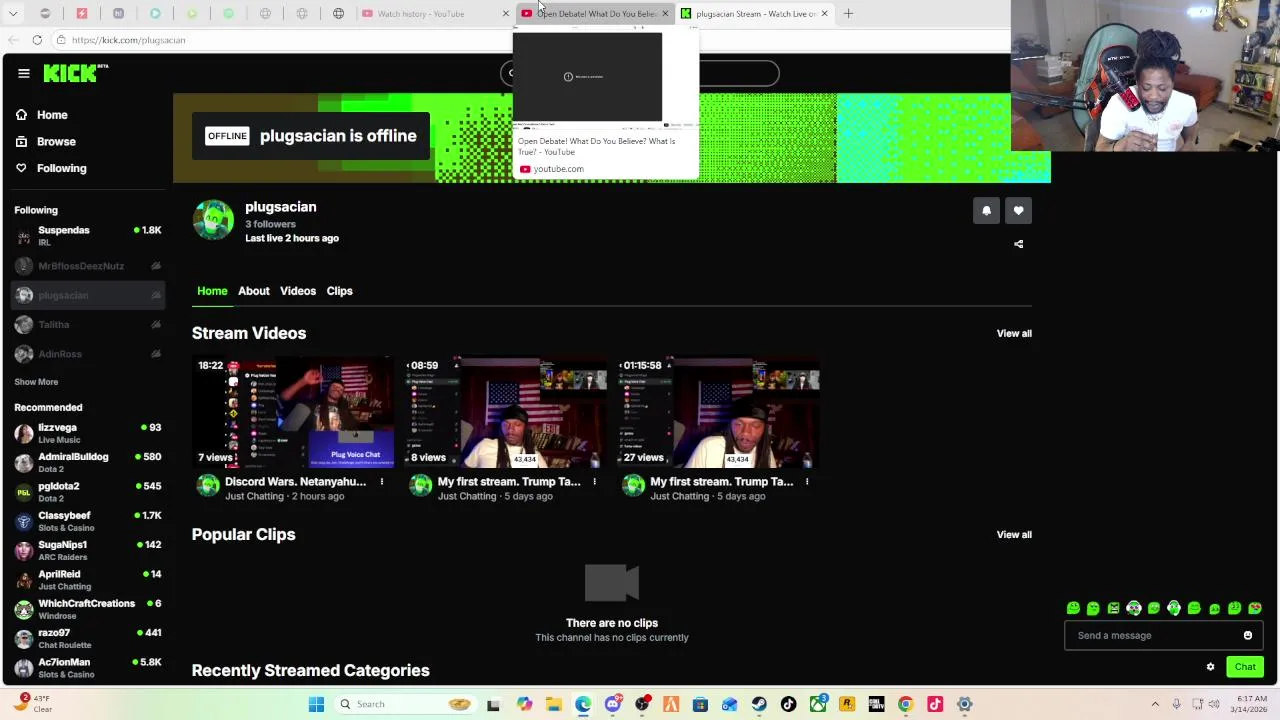Toggle channel notification bell

986,210
